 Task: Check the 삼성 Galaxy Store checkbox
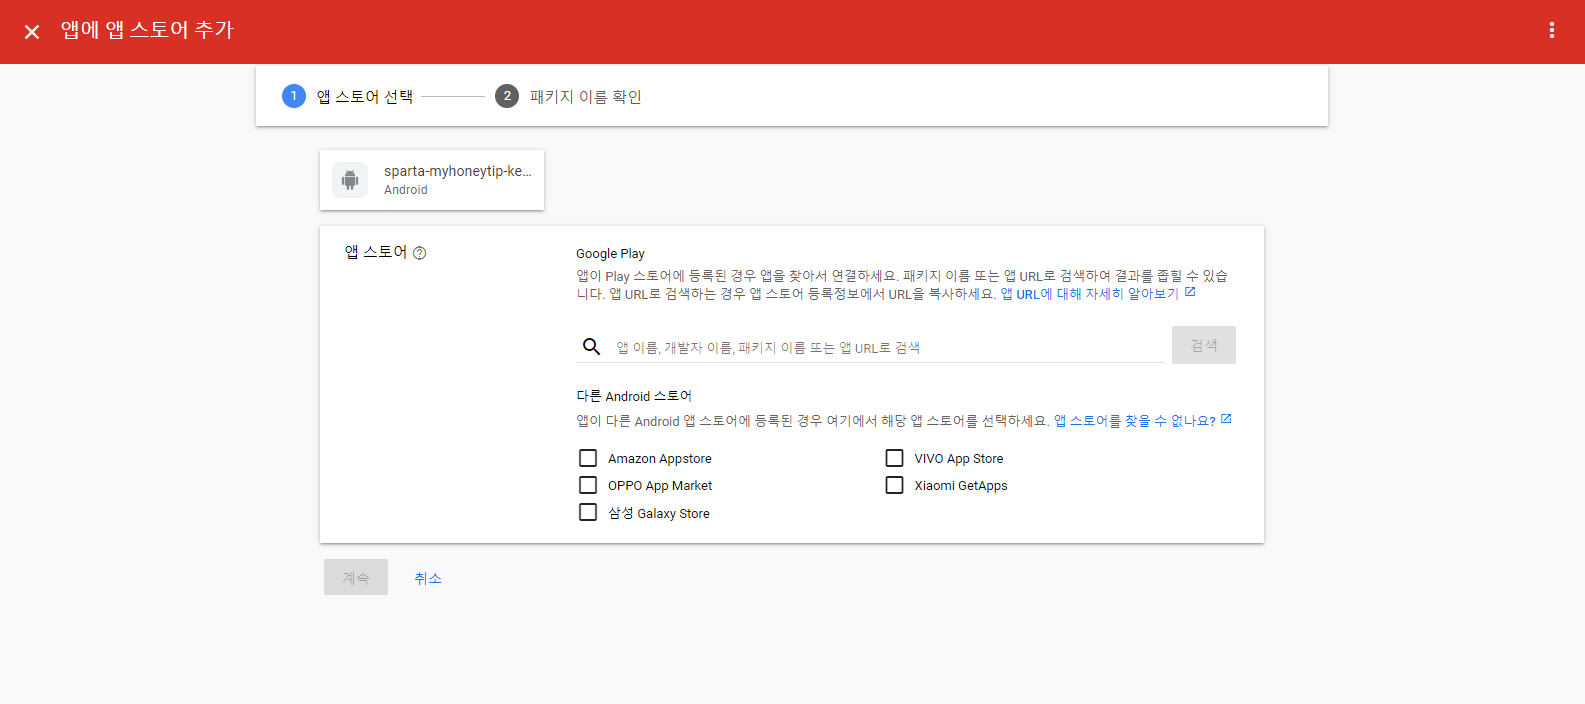(588, 512)
